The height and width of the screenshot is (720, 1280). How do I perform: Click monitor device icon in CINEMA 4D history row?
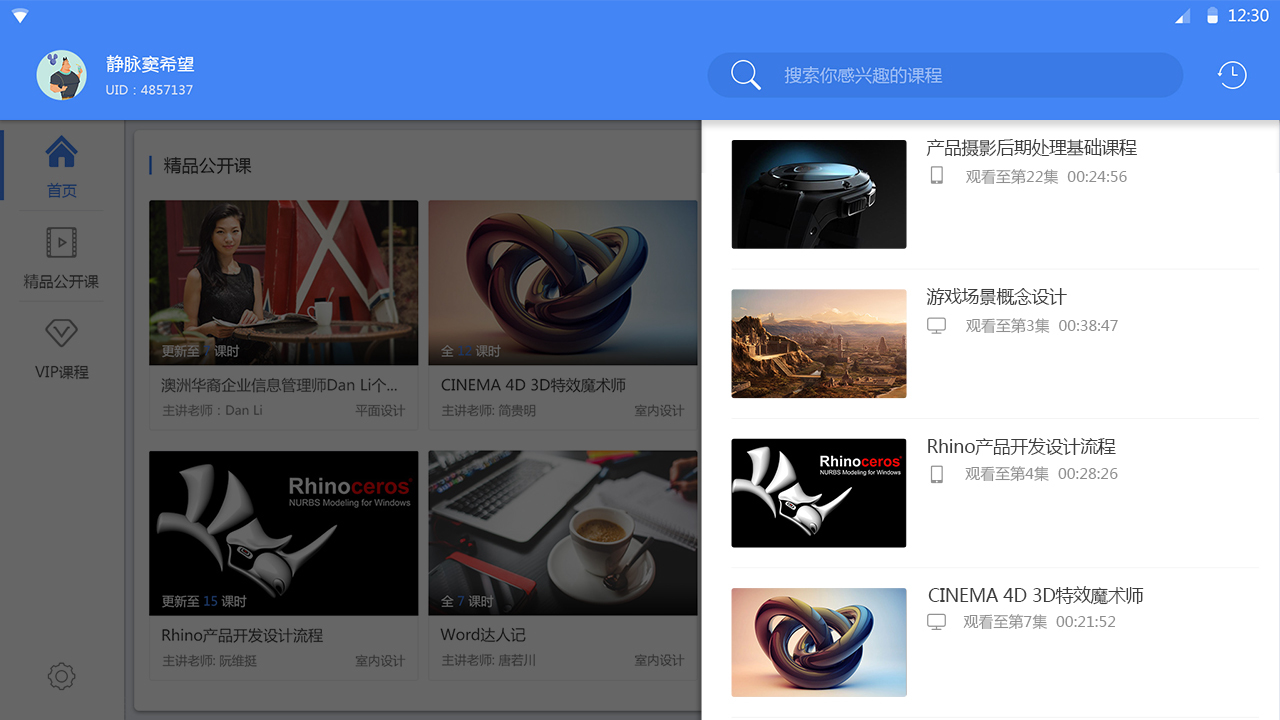937,622
